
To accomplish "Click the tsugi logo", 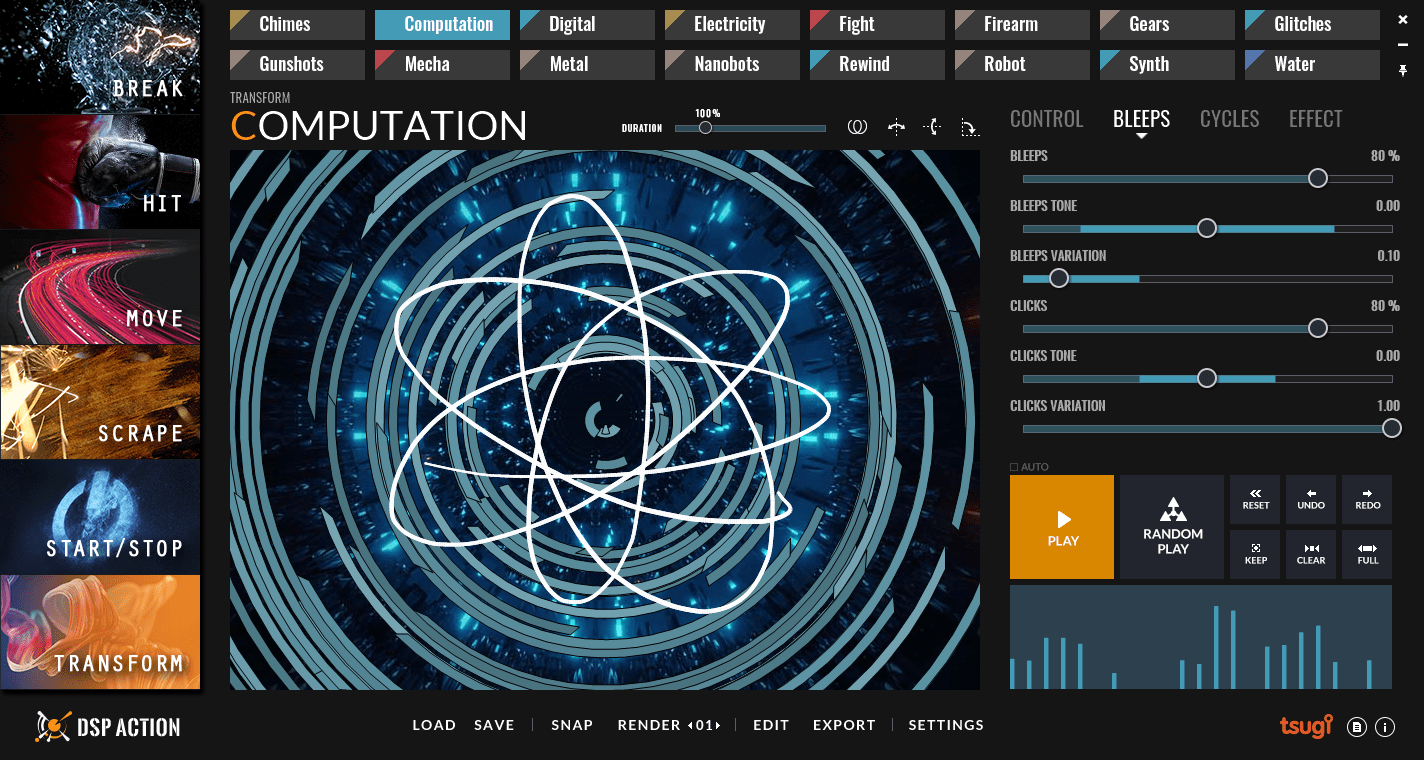I will 1306,727.
